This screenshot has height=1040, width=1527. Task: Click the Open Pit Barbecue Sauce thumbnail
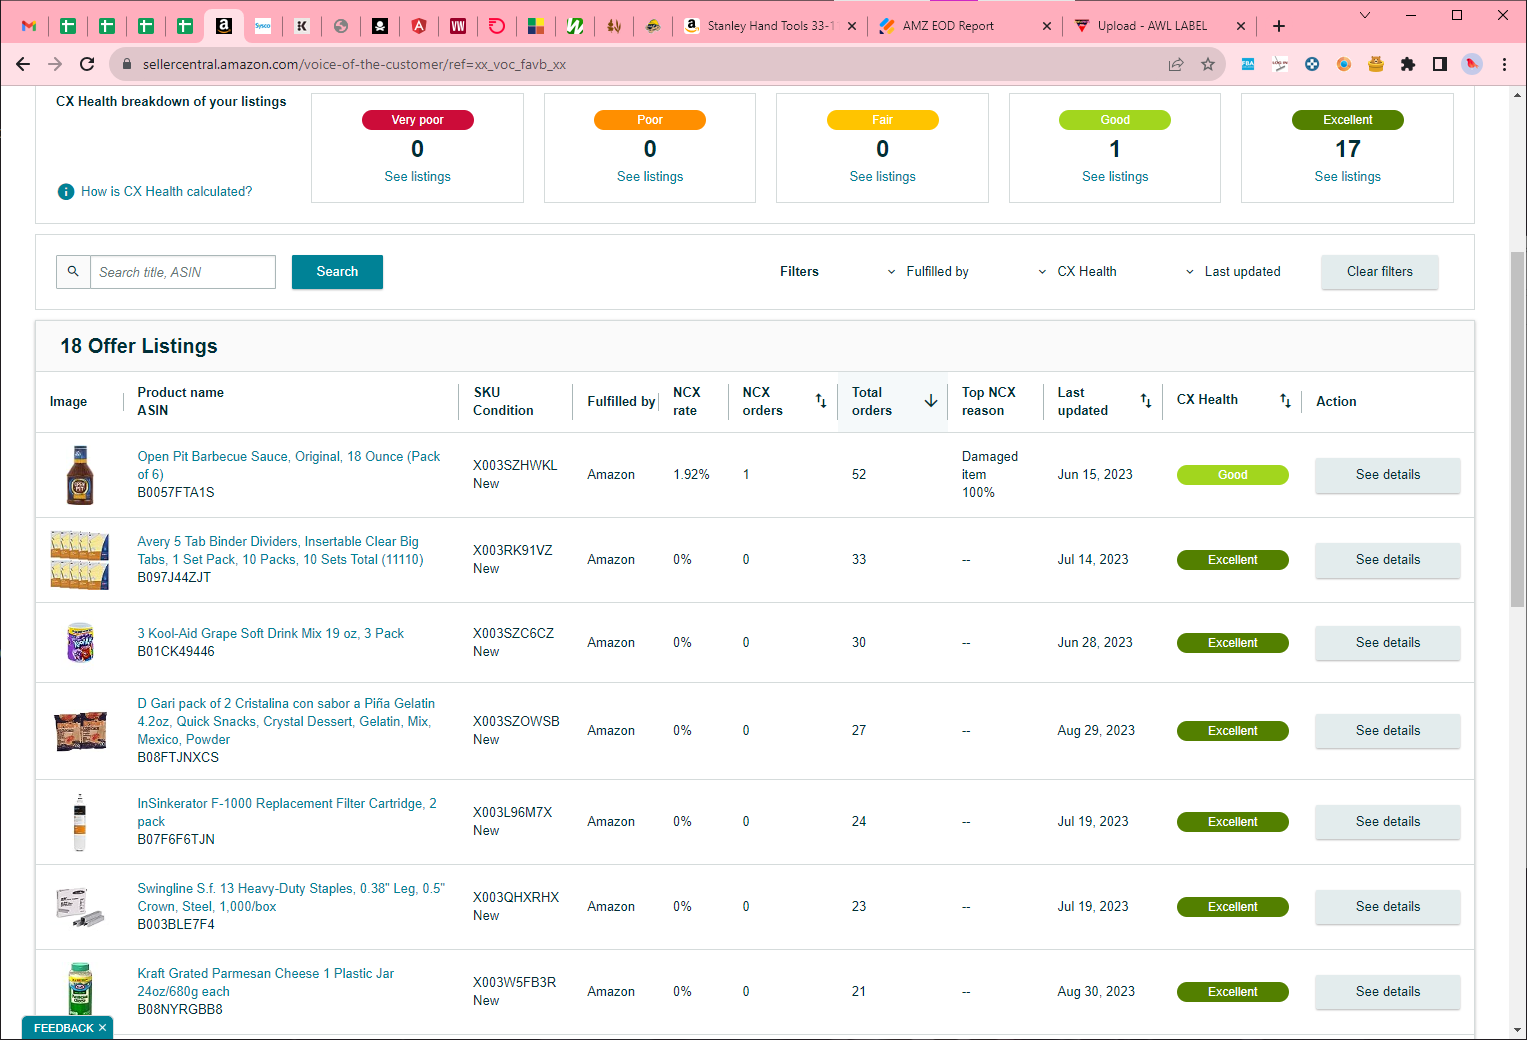pyautogui.click(x=80, y=475)
